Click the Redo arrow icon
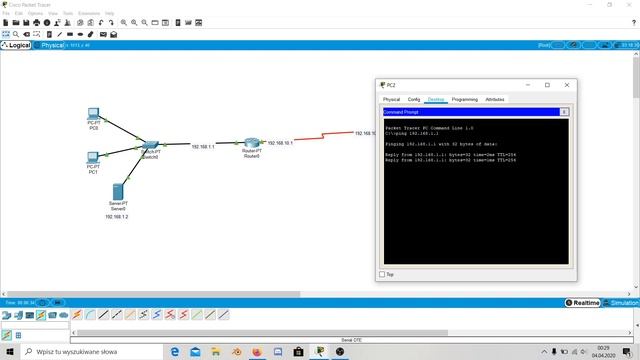This screenshot has height=360, width=640. [111, 23]
